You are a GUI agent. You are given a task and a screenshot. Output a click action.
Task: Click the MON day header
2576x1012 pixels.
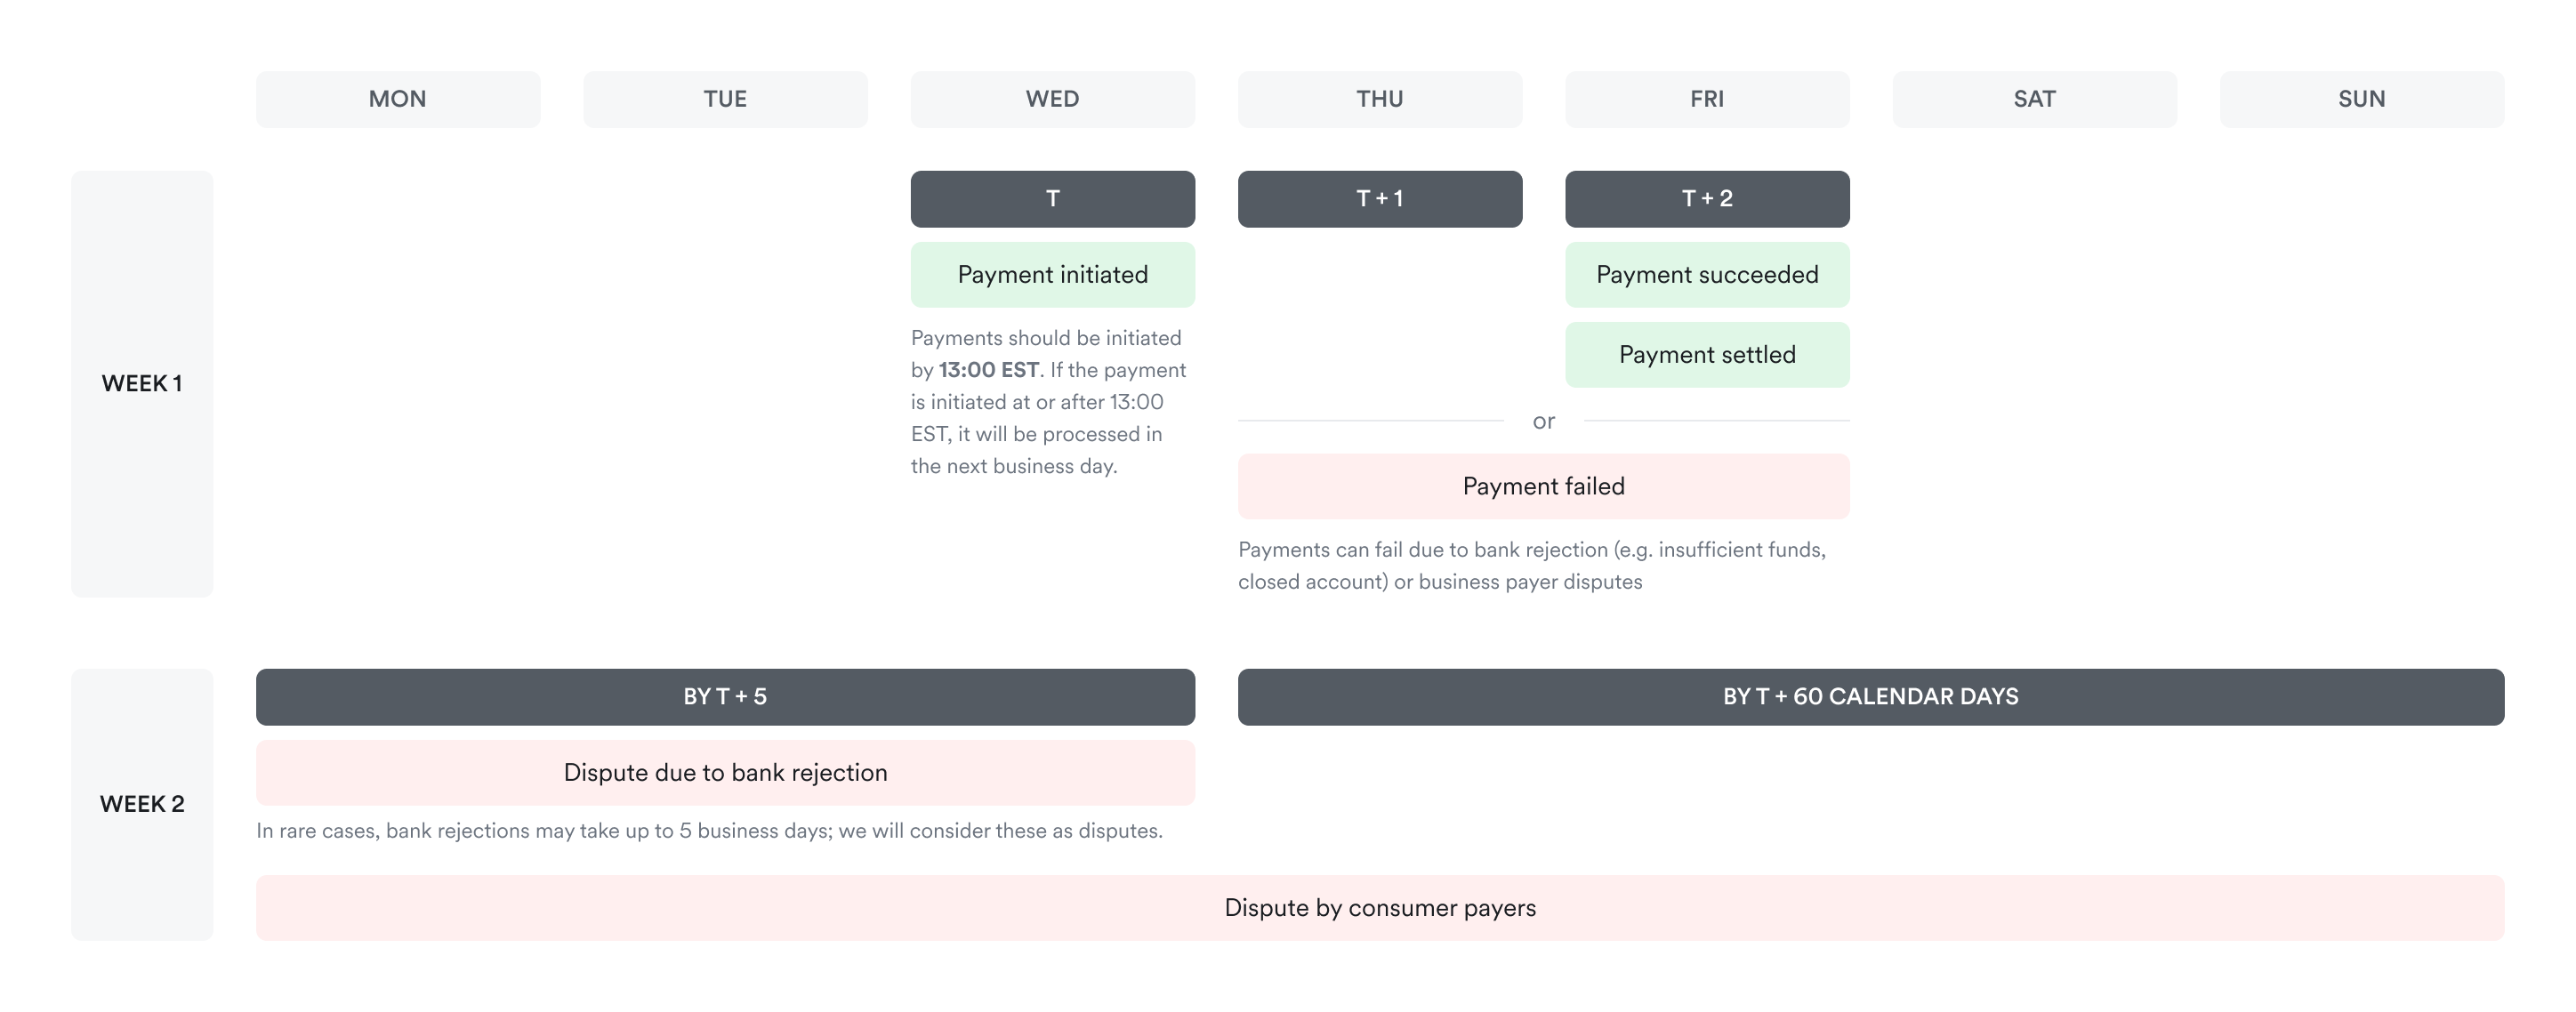click(398, 99)
